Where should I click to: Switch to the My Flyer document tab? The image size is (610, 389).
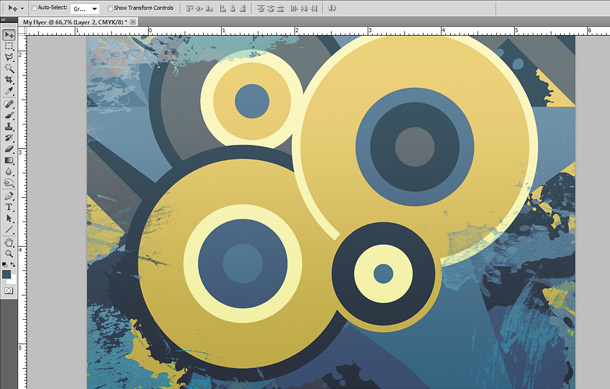pyautogui.click(x=73, y=22)
